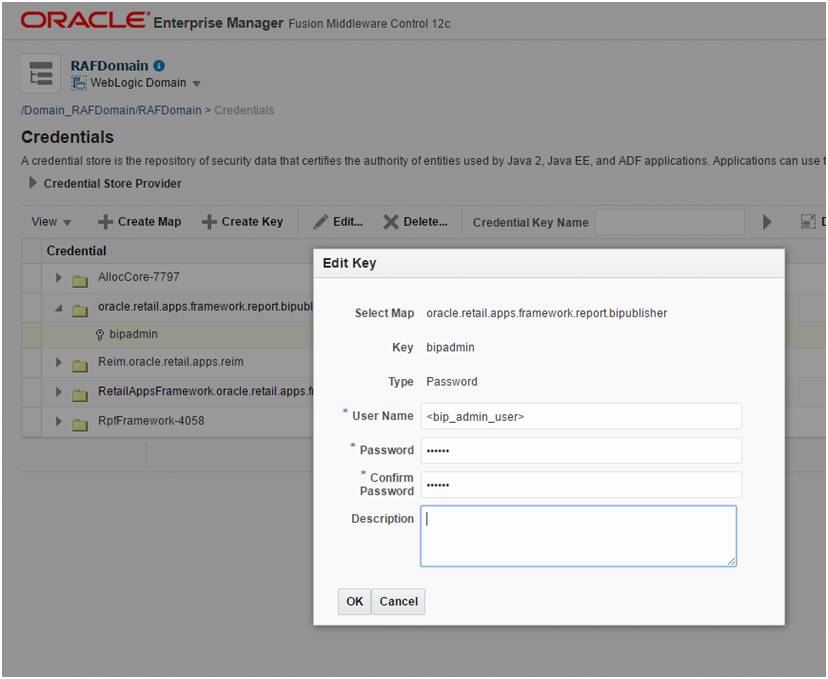Collapse the oracle.retail.apps.framework.report.bipublisher map

[x=59, y=308]
